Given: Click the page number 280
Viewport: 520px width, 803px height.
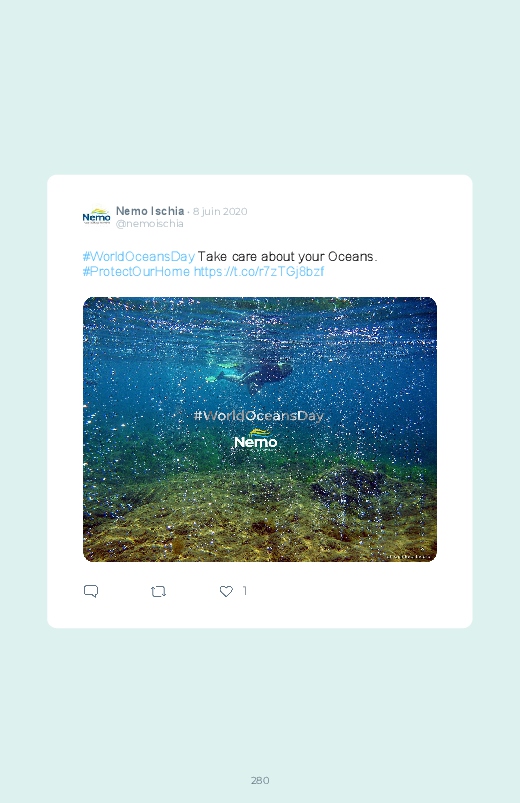Looking at the screenshot, I should (x=260, y=780).
